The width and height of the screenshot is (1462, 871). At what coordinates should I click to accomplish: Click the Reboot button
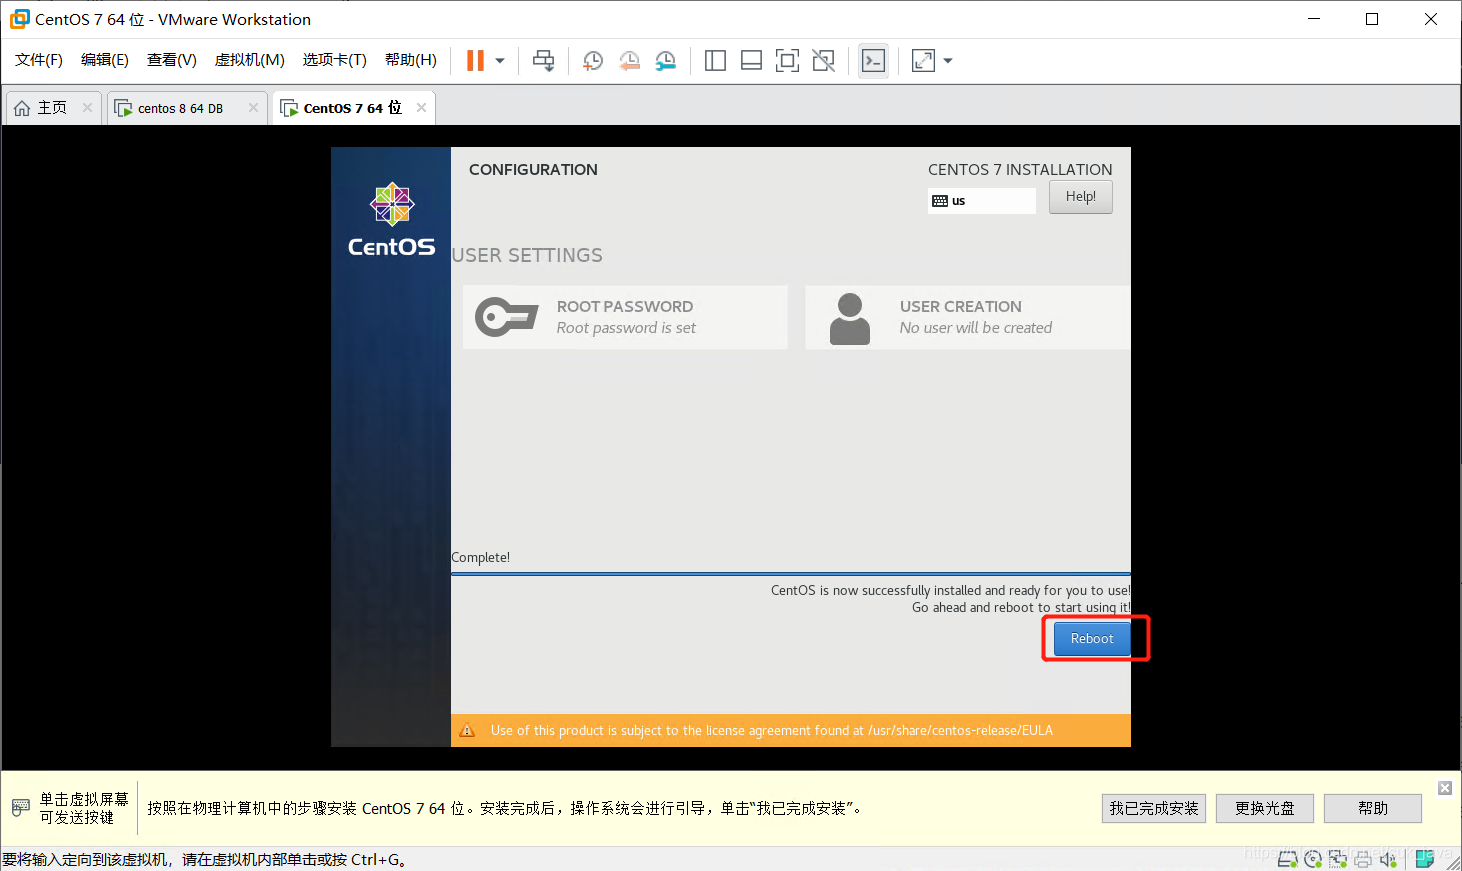[x=1091, y=638]
